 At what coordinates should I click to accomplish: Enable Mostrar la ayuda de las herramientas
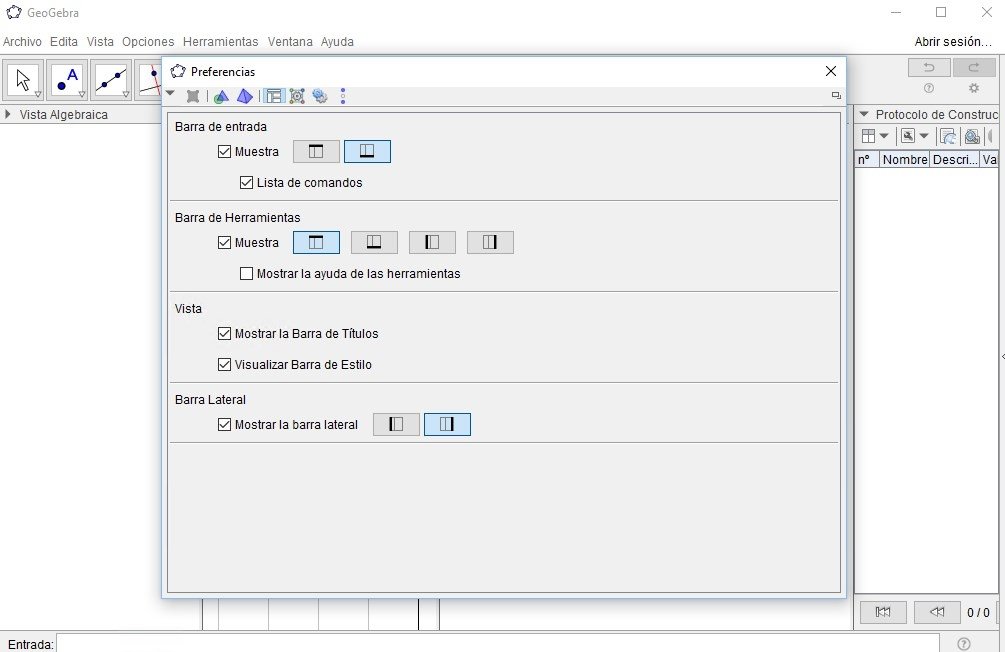[246, 274]
